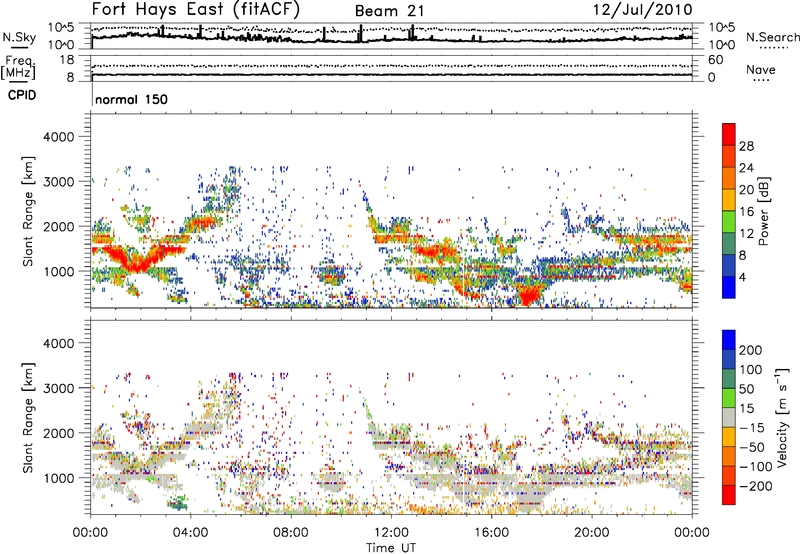Image resolution: width=800 pixels, height=554 pixels.
Task: Click the '18' frequency axis value
Action: click(67, 60)
